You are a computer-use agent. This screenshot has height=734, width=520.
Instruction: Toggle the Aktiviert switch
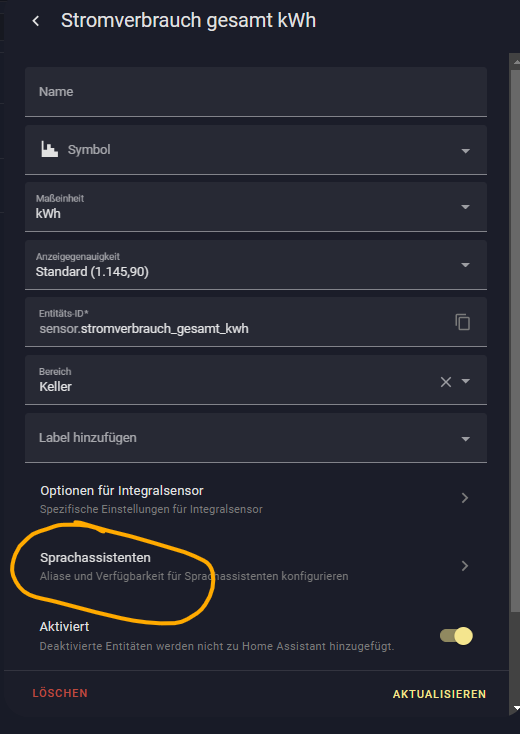point(456,636)
